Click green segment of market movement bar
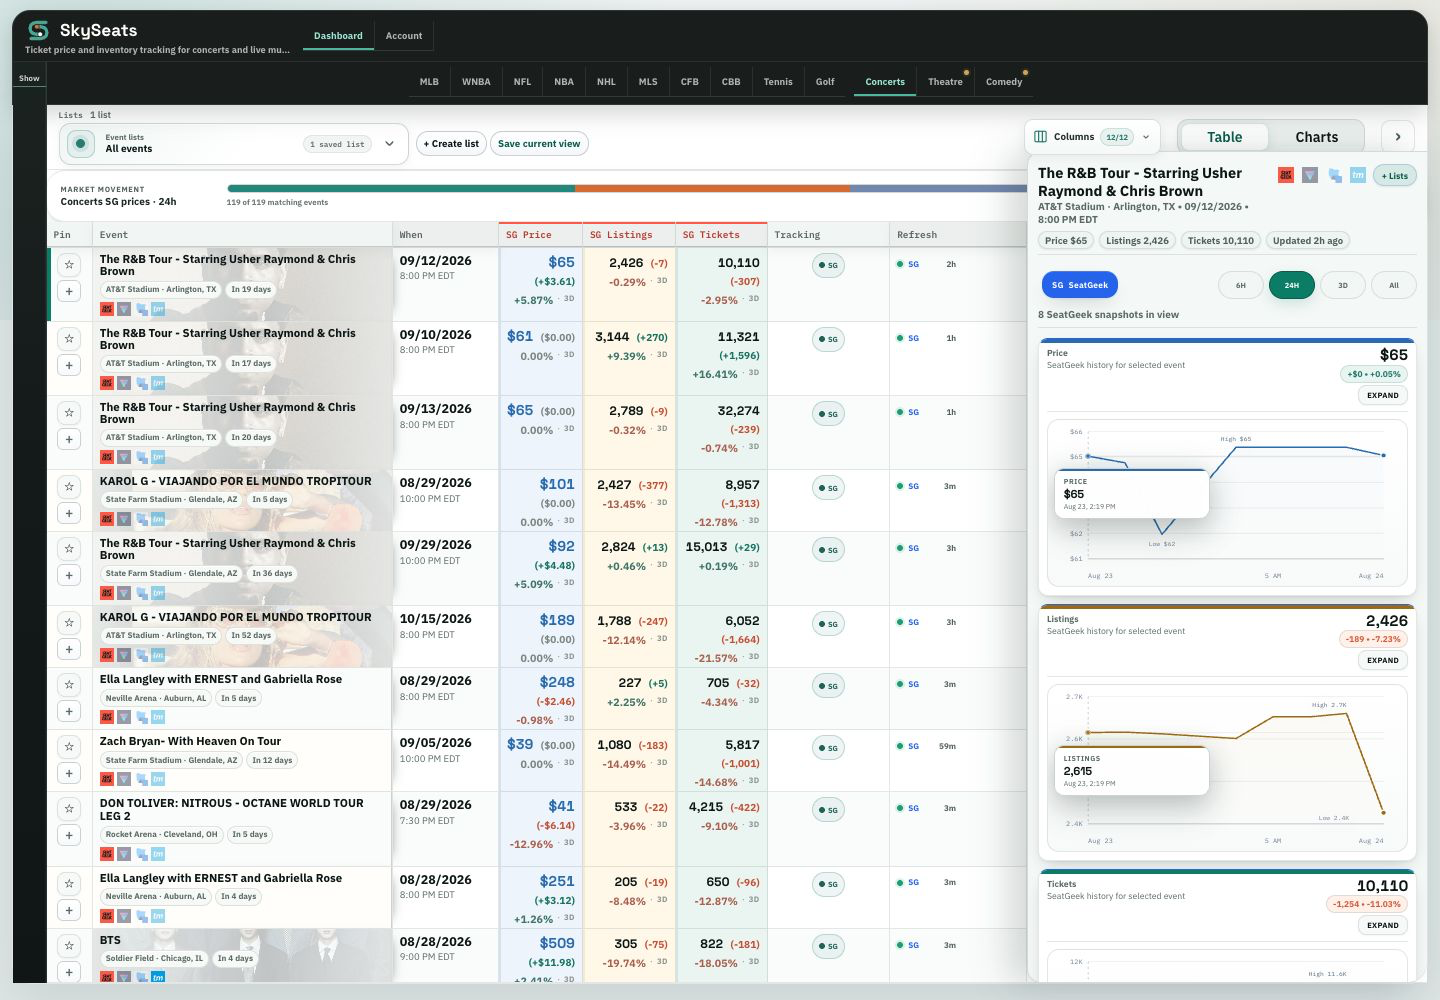 (x=401, y=188)
